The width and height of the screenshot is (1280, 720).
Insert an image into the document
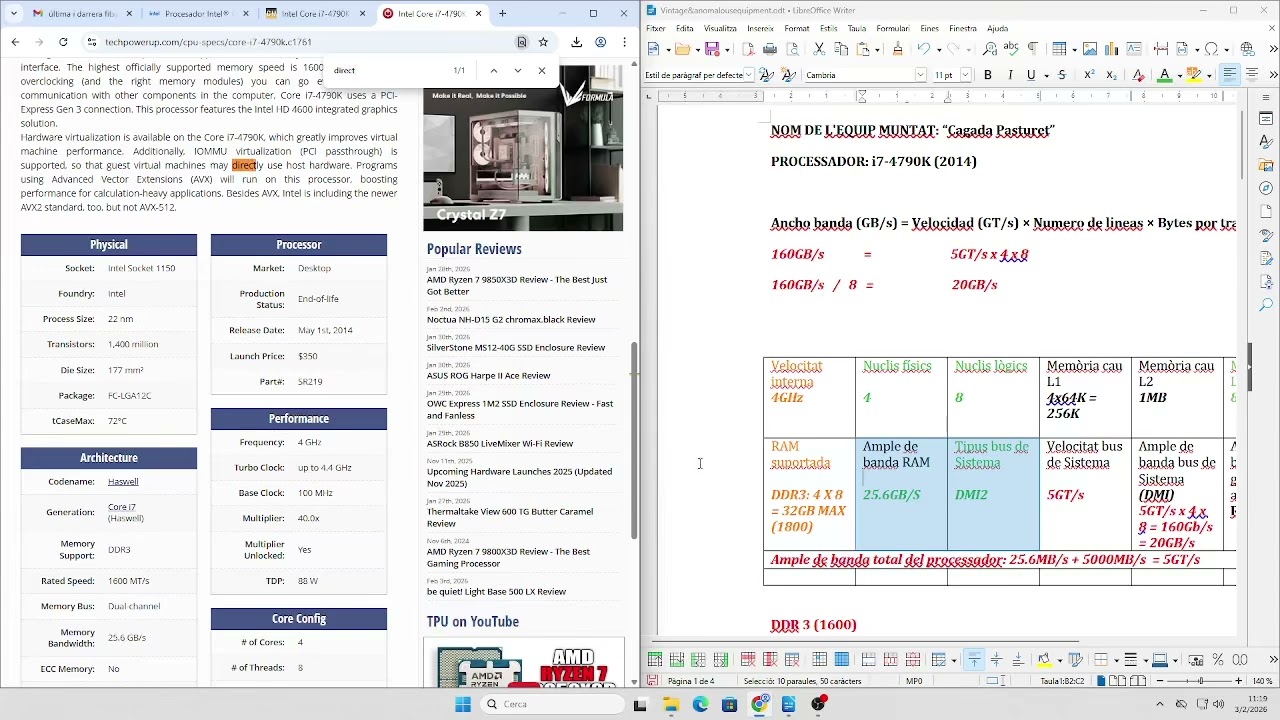pyautogui.click(x=1089, y=49)
